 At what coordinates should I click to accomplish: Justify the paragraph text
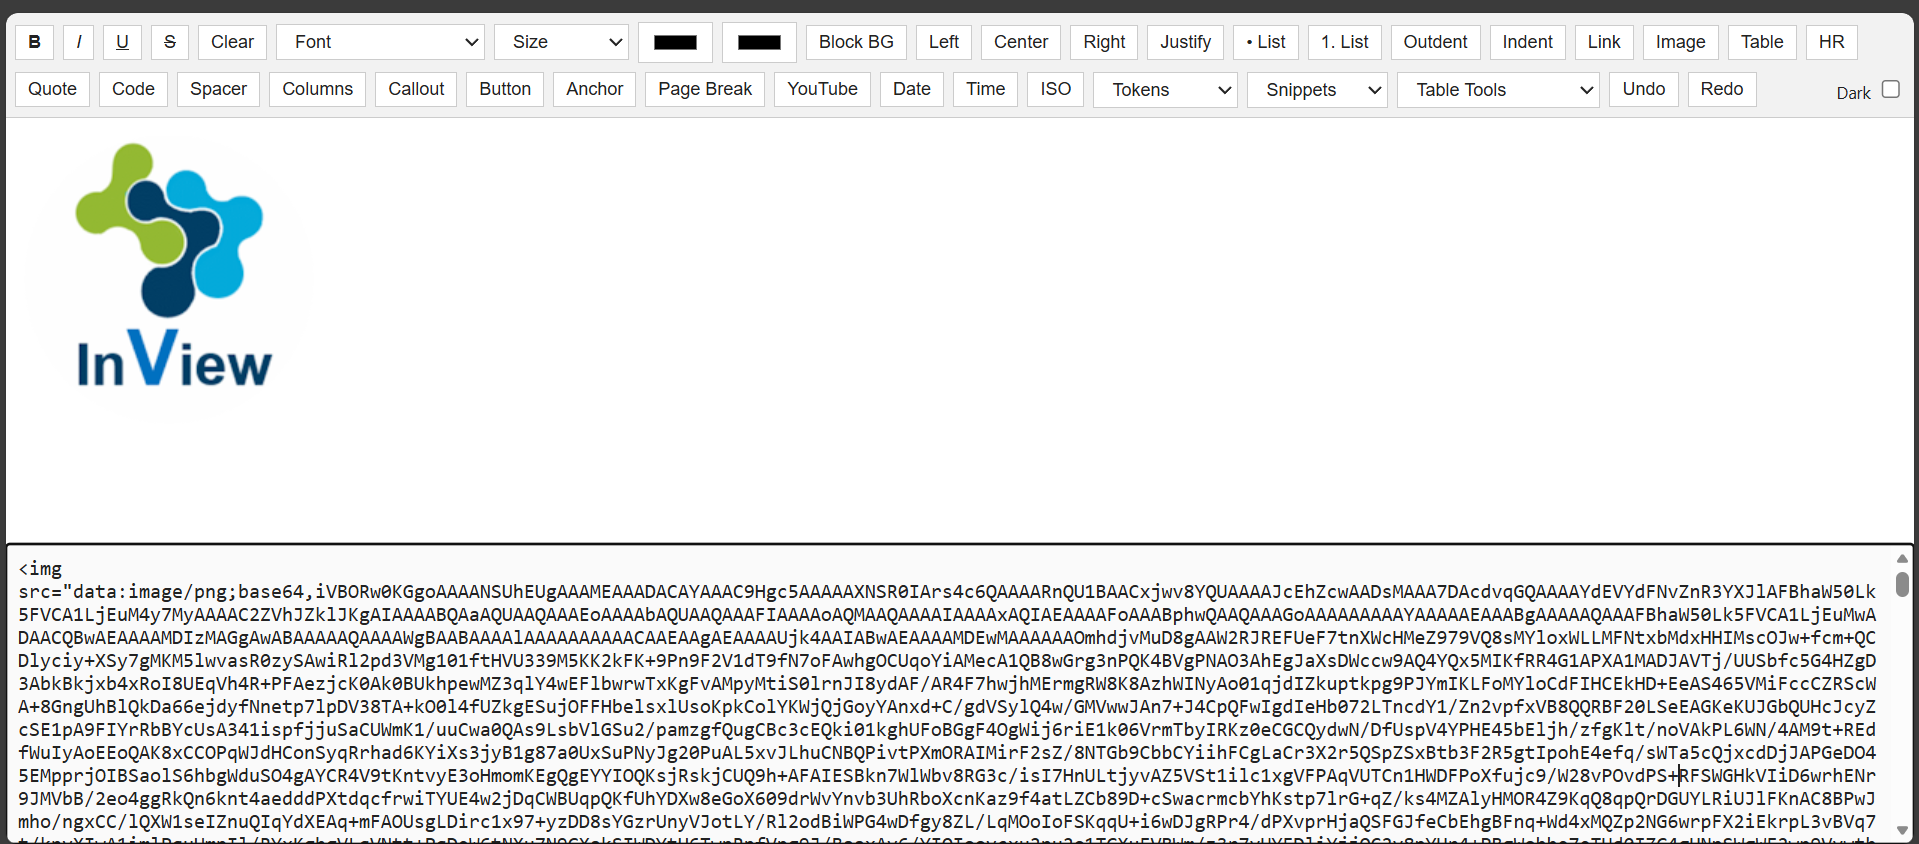coord(1186,42)
